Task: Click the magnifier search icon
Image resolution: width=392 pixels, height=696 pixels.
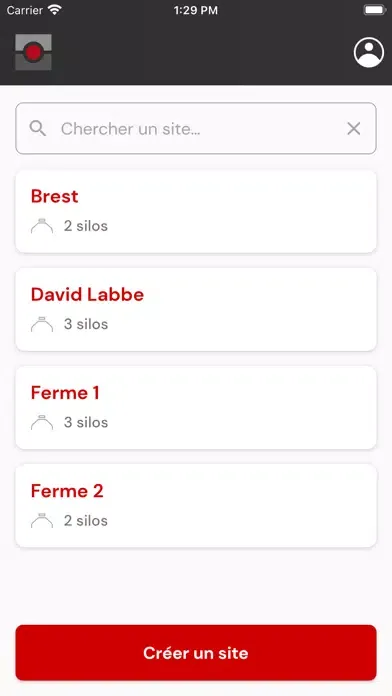Action: tap(38, 129)
